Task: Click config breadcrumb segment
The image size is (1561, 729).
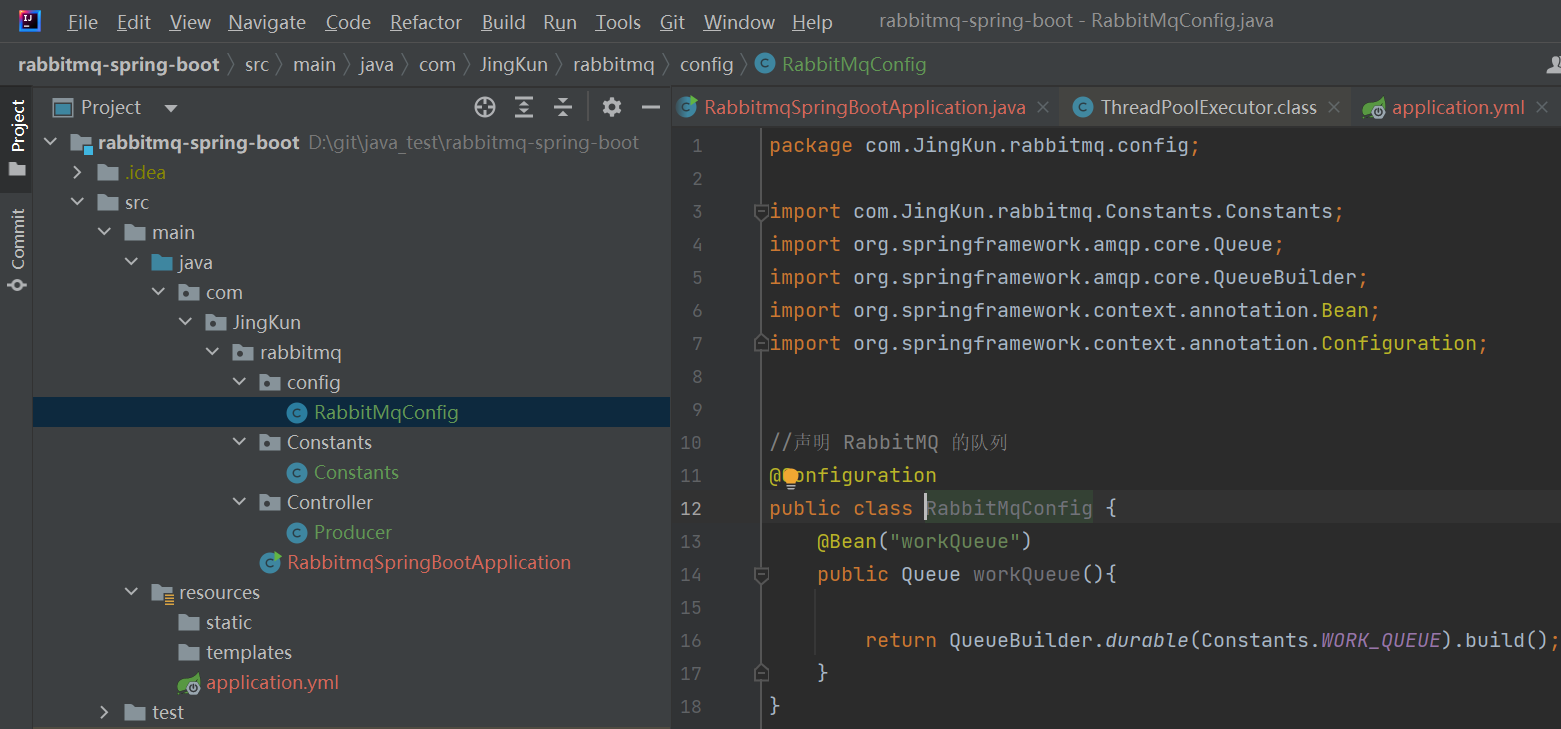Action: [x=707, y=64]
